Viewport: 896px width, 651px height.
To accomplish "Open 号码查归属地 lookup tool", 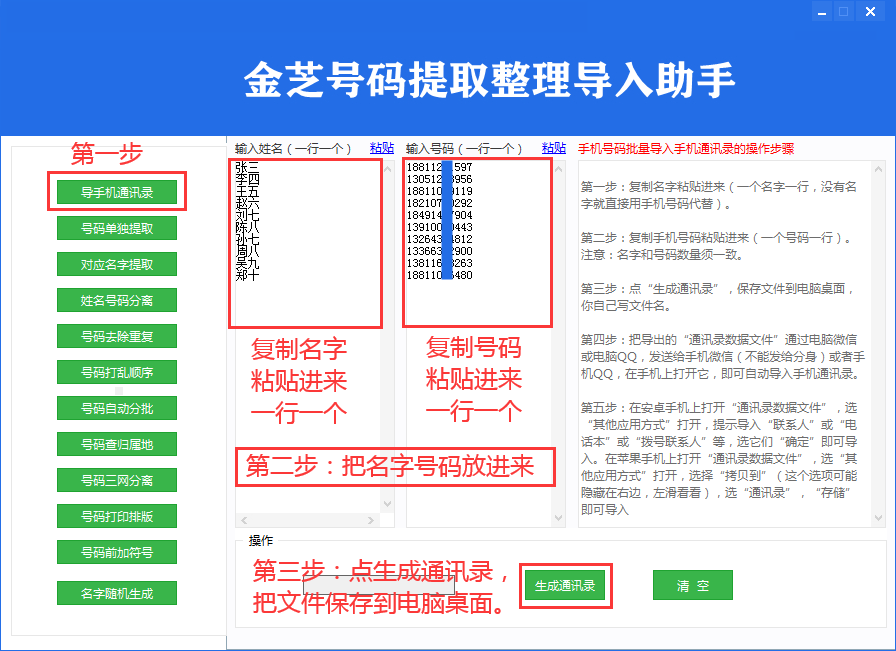I will 117,444.
